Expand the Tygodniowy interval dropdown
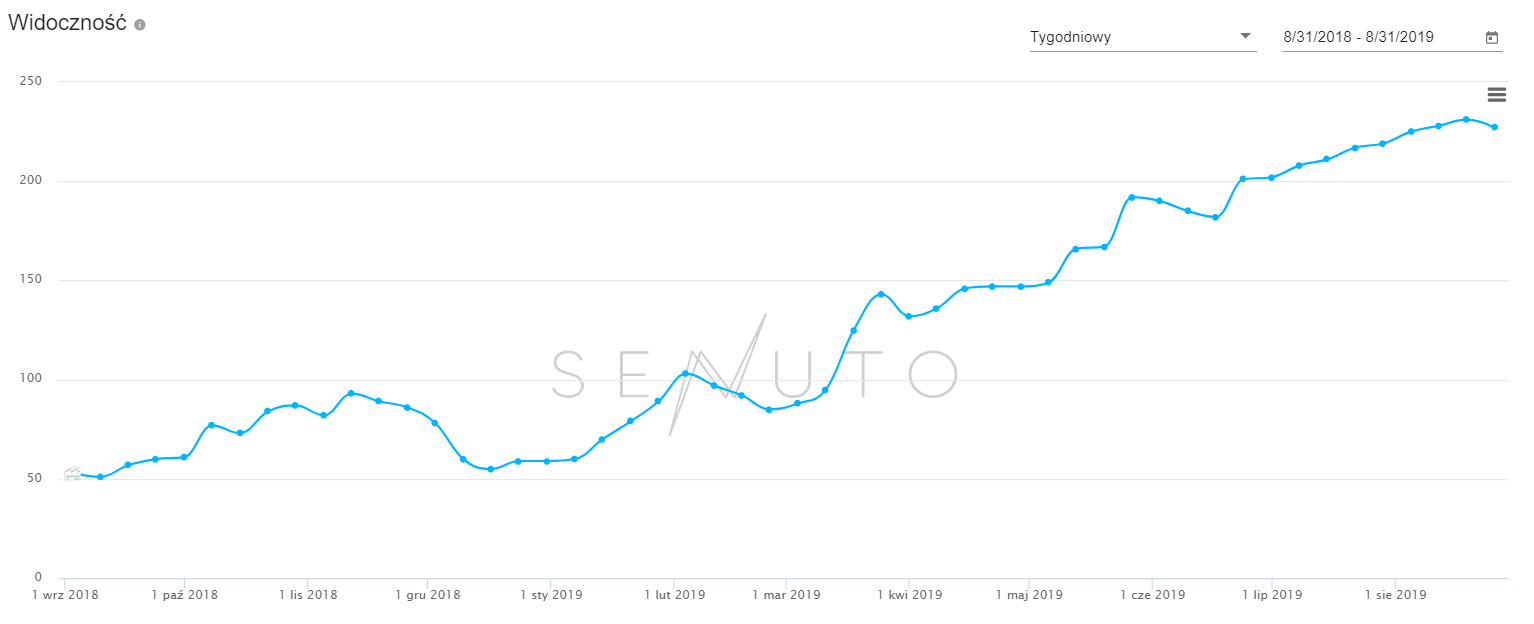Screen dimensions: 1534x624 click(x=1245, y=37)
